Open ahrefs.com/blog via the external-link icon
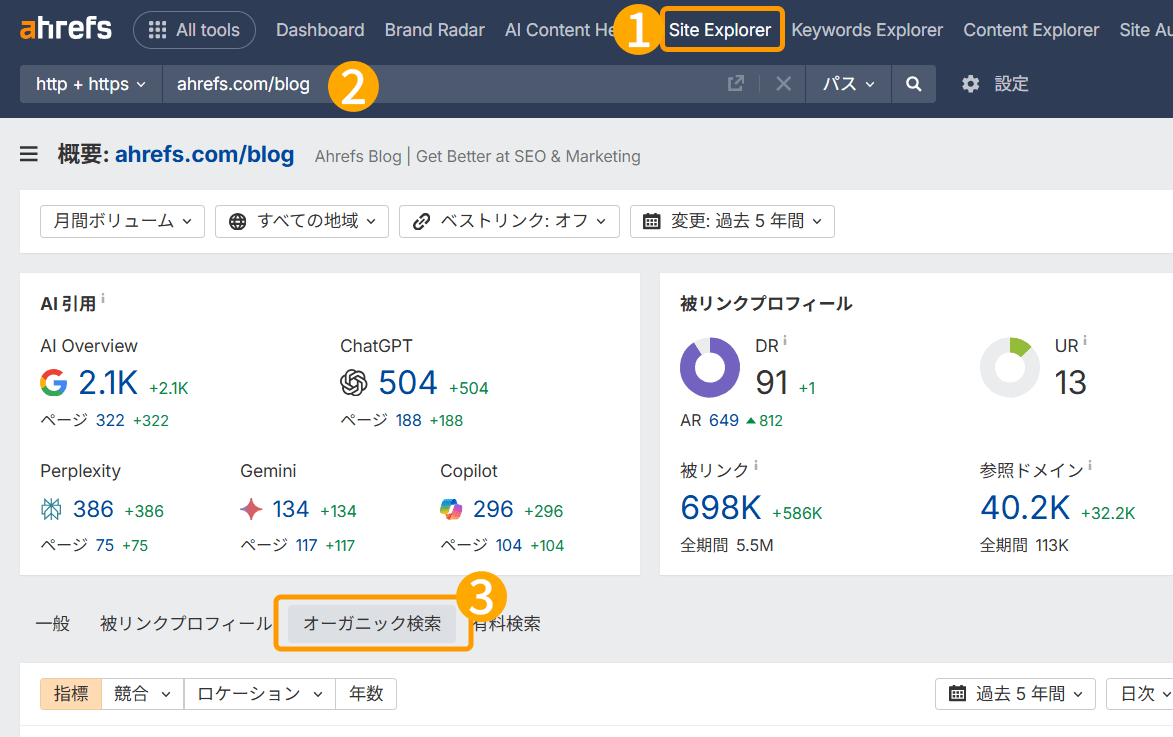1173x737 pixels. (x=735, y=84)
